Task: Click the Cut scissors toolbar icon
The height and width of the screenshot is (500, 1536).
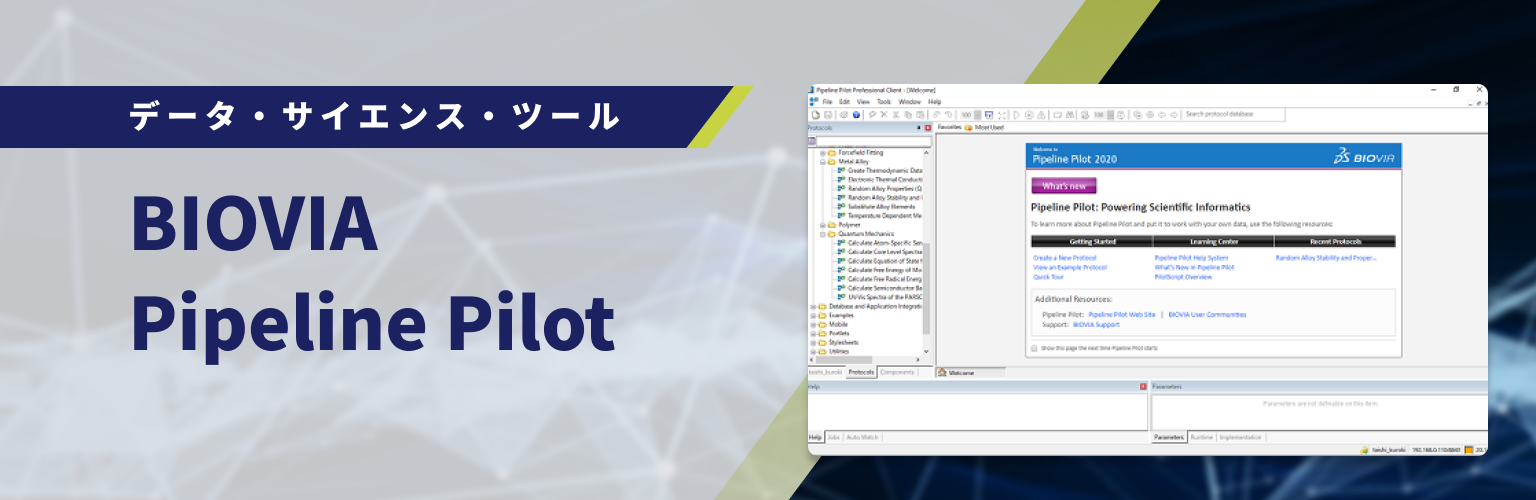Action: [896, 115]
